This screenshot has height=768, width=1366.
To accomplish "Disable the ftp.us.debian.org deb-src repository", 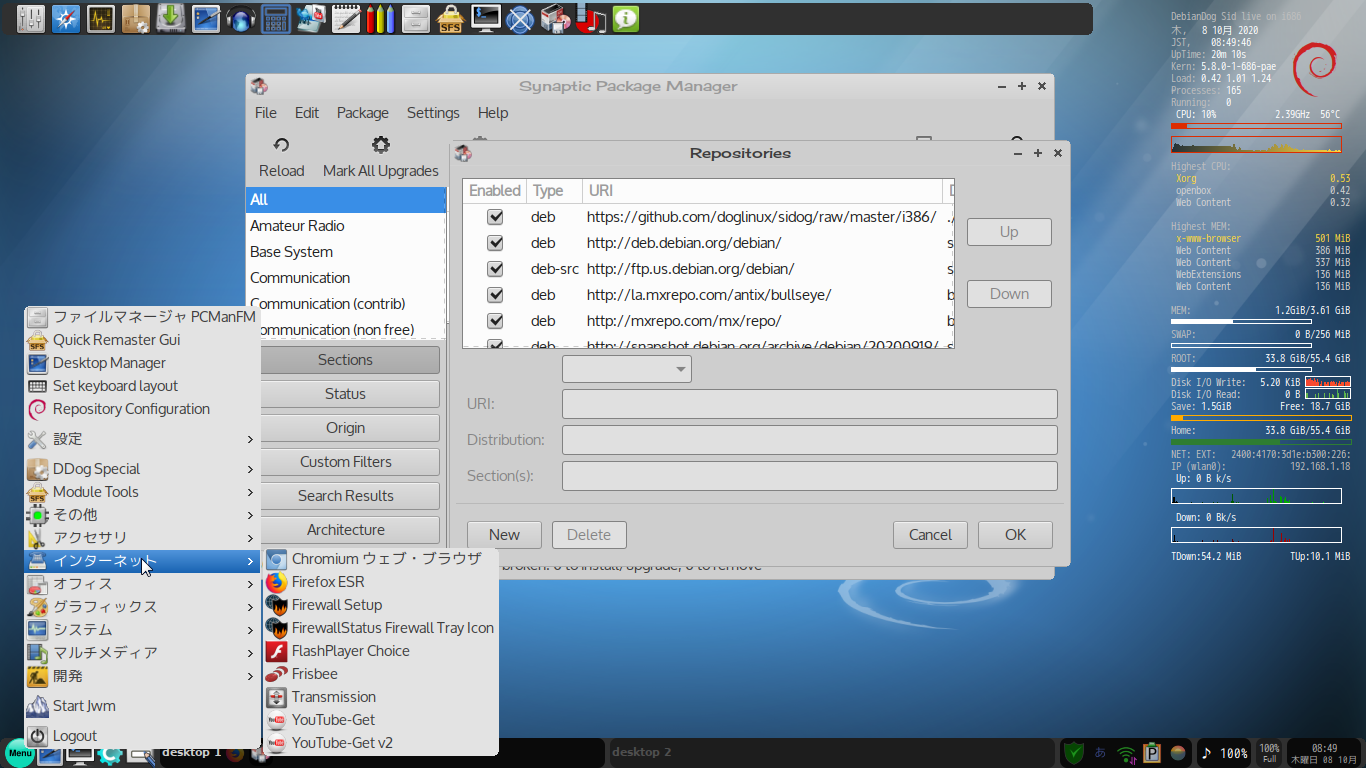I will pyautogui.click(x=495, y=269).
